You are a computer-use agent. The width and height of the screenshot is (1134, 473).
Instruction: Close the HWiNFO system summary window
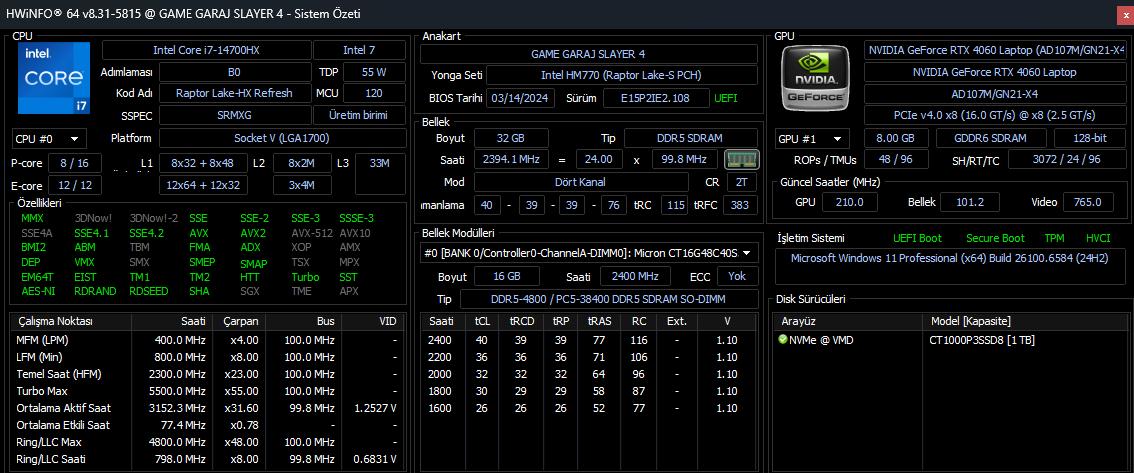coord(1125,14)
